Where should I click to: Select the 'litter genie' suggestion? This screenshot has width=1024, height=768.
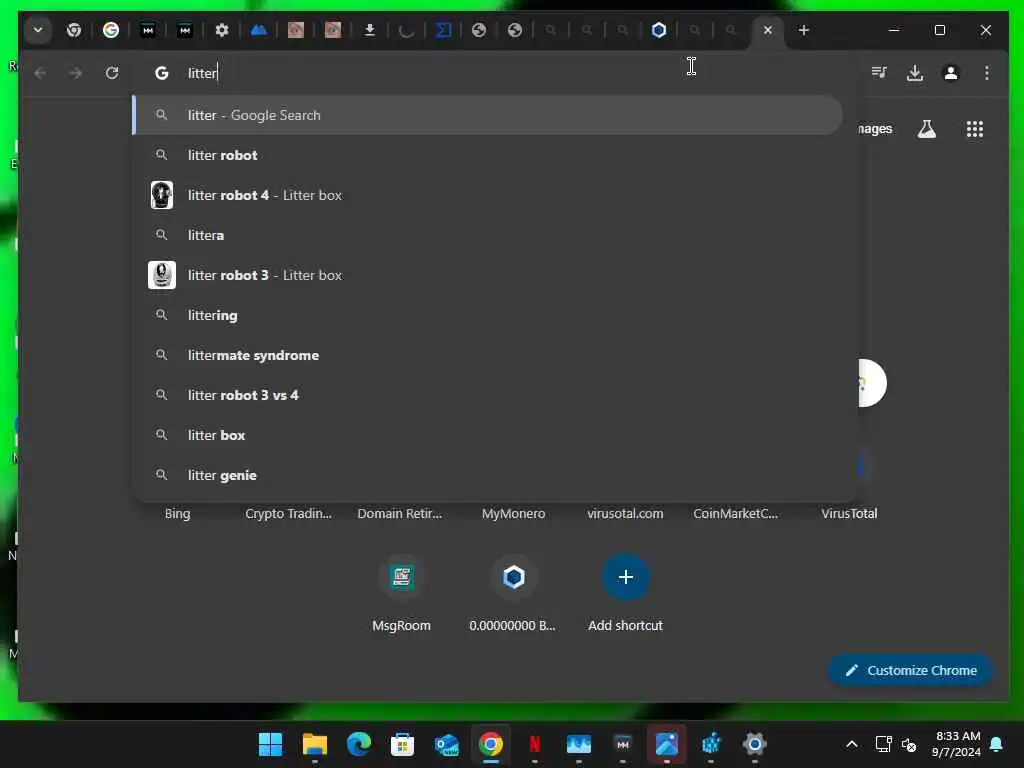(487, 475)
